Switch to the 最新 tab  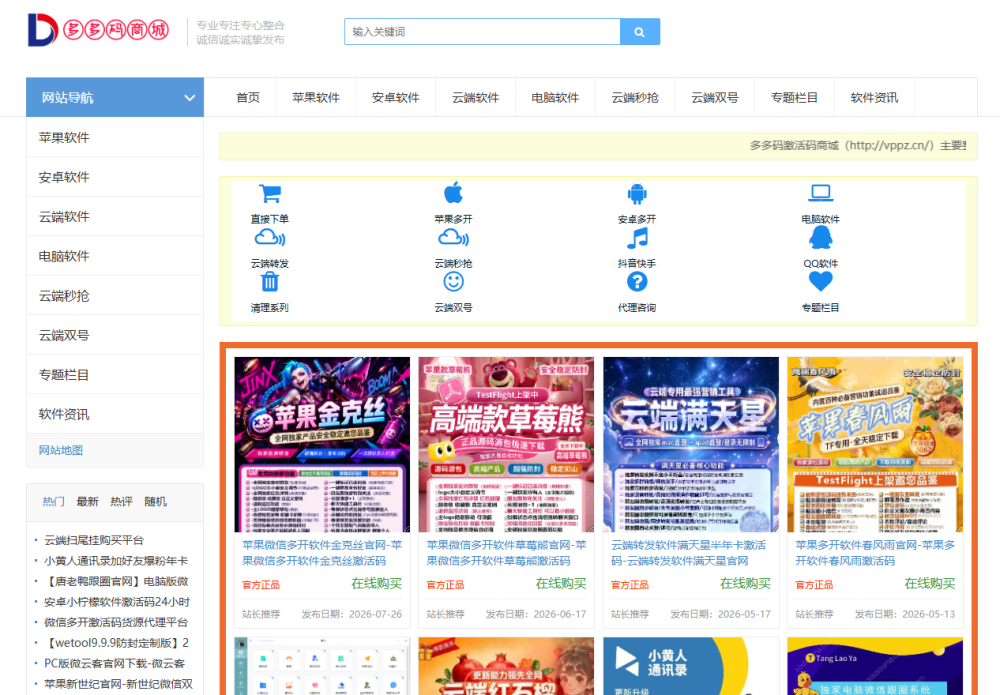tap(87, 502)
